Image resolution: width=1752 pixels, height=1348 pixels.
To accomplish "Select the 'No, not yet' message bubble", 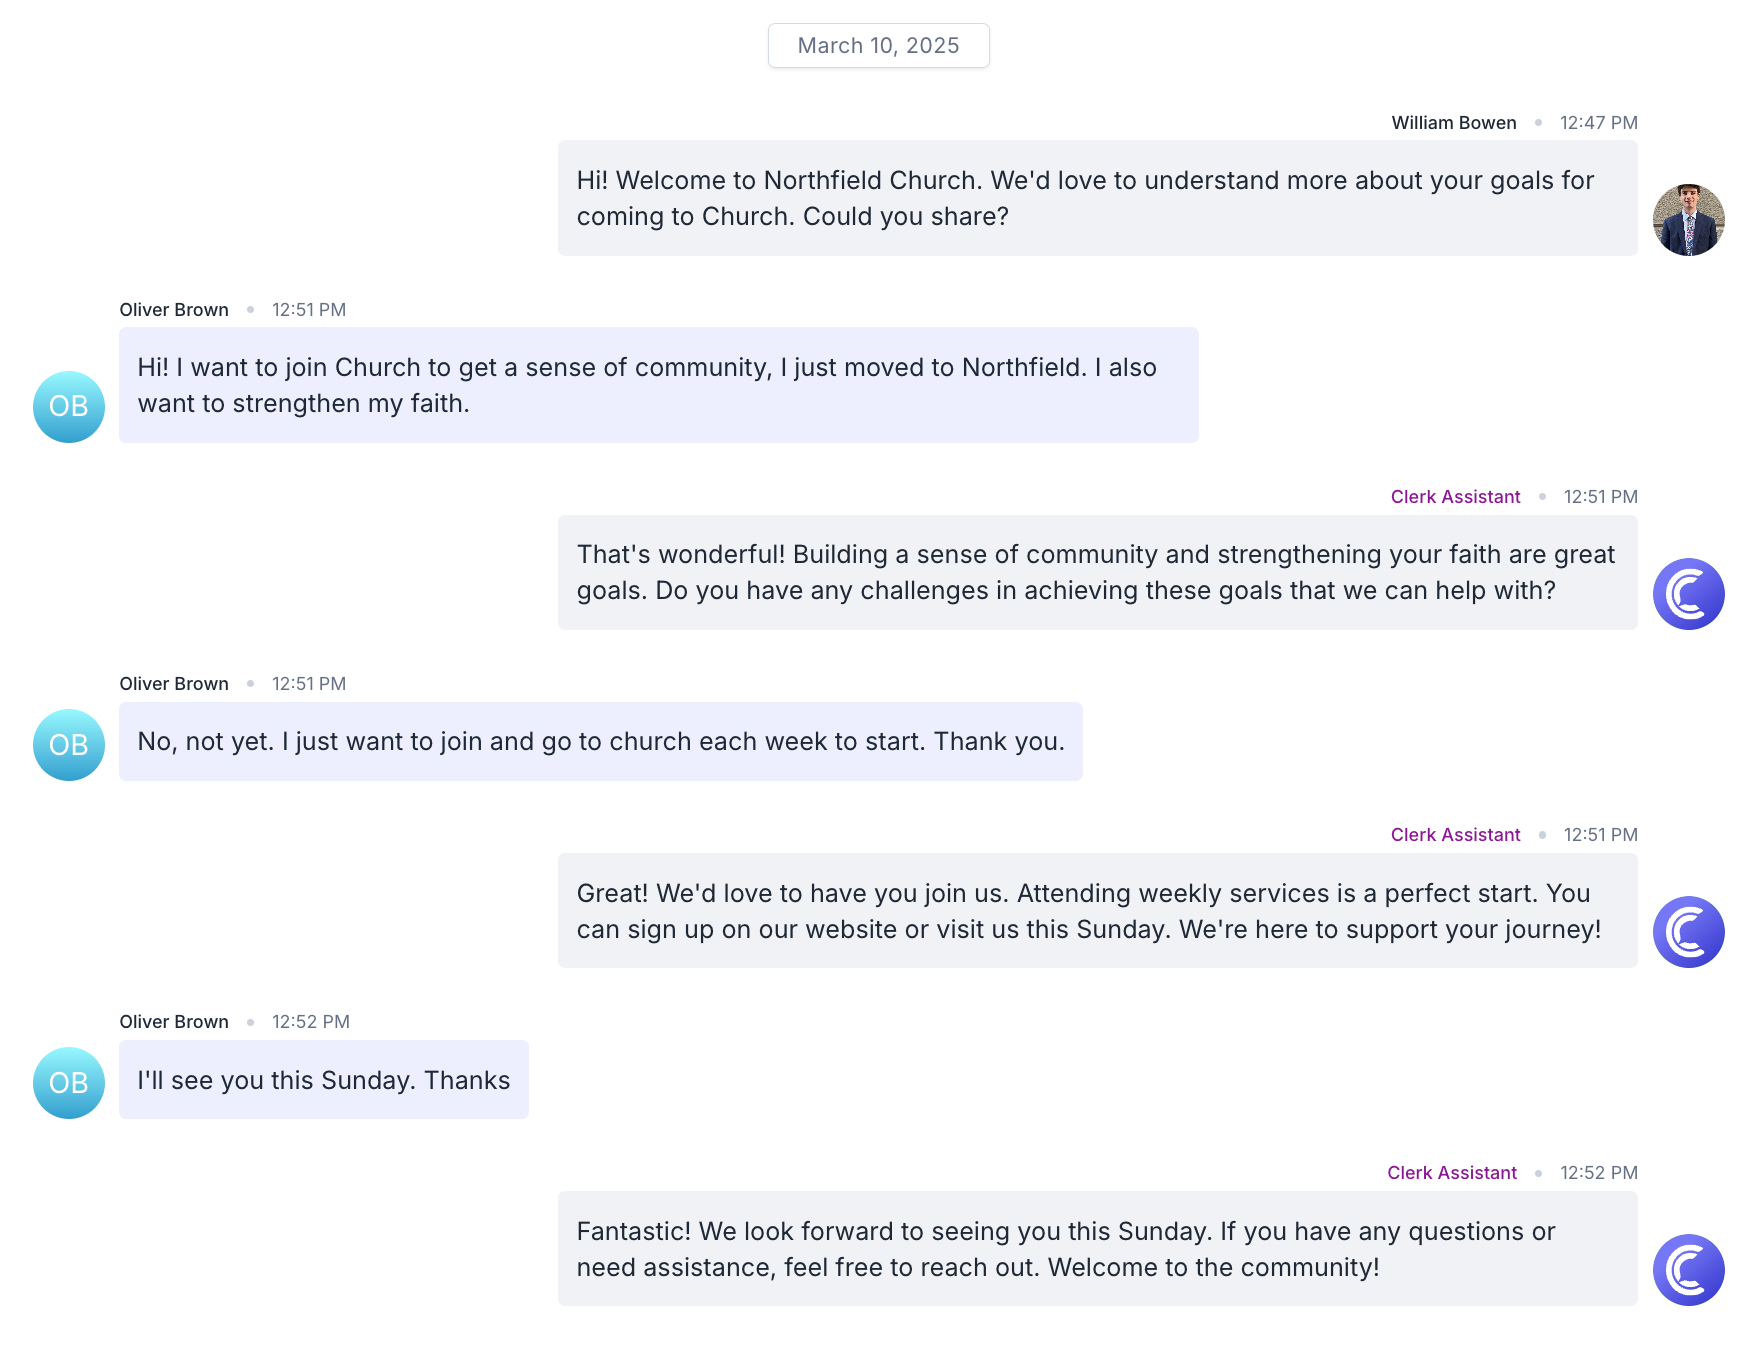I will [600, 742].
